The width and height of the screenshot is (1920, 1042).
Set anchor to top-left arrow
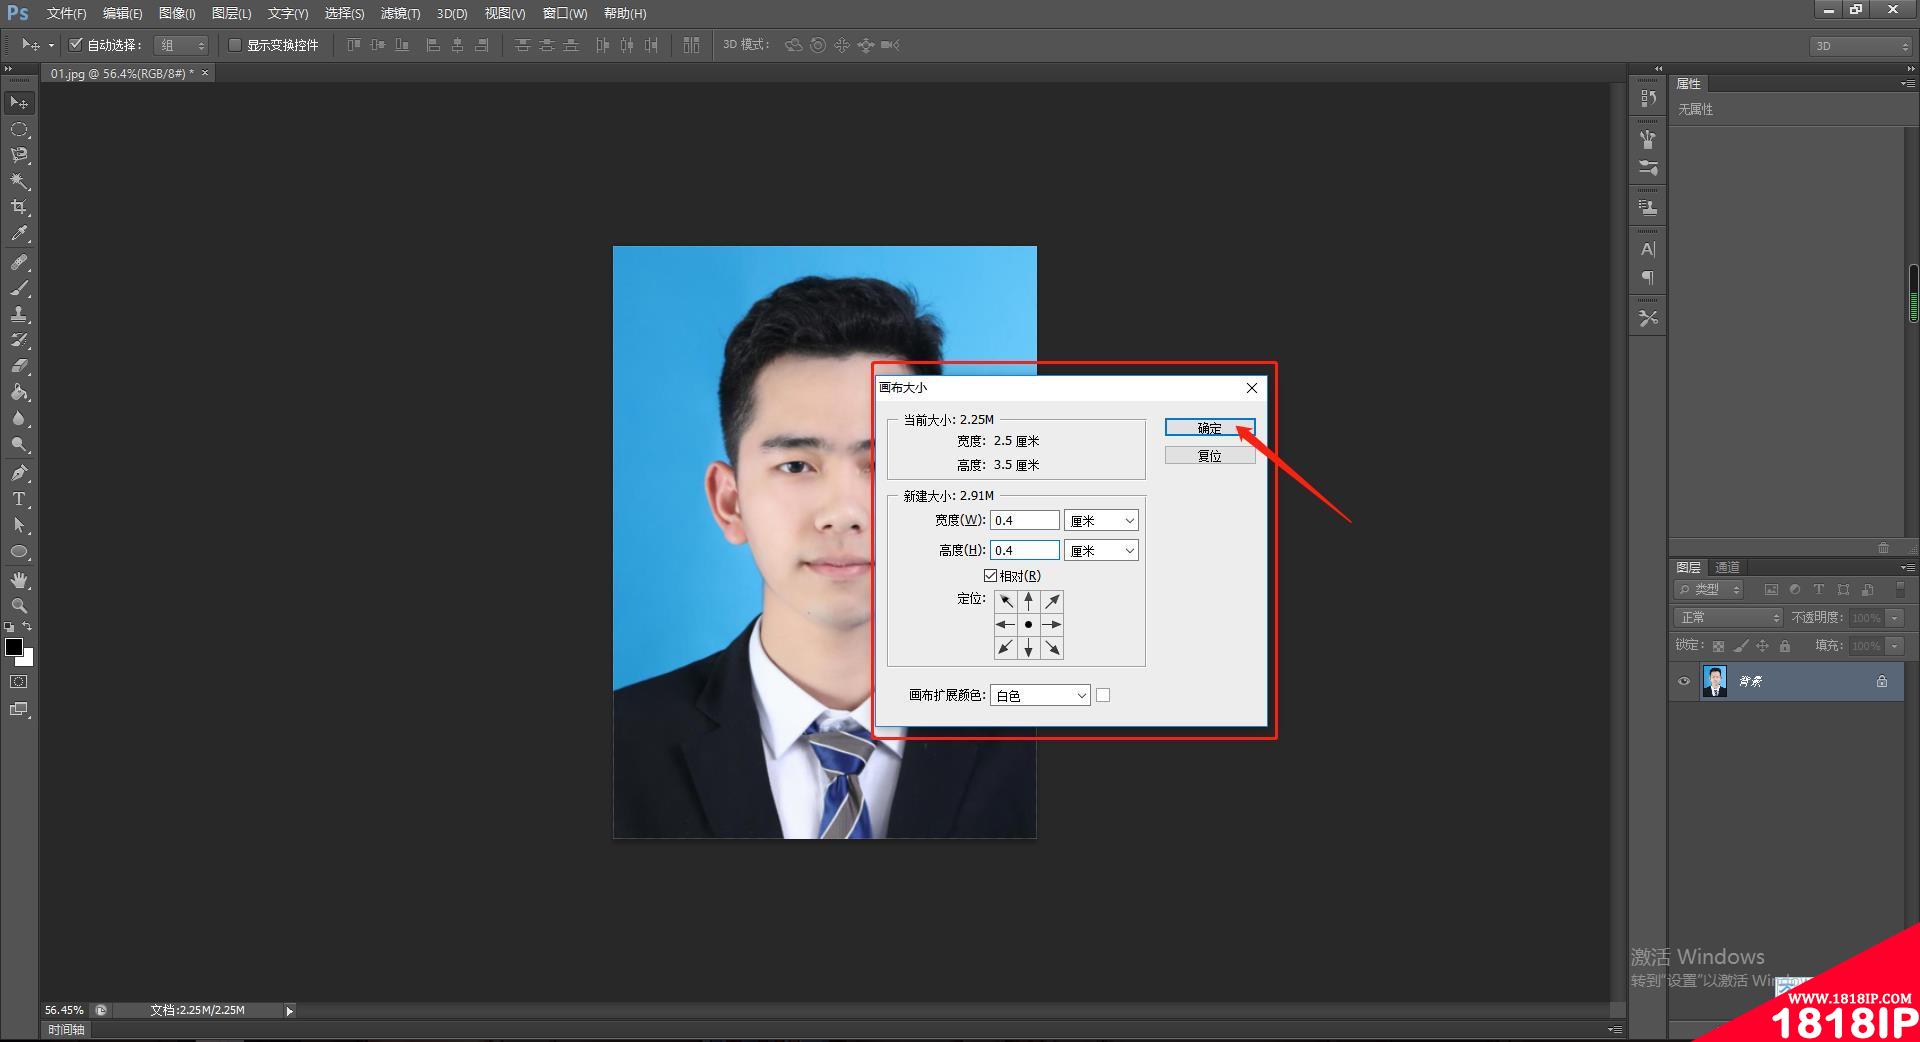[x=1005, y=601]
